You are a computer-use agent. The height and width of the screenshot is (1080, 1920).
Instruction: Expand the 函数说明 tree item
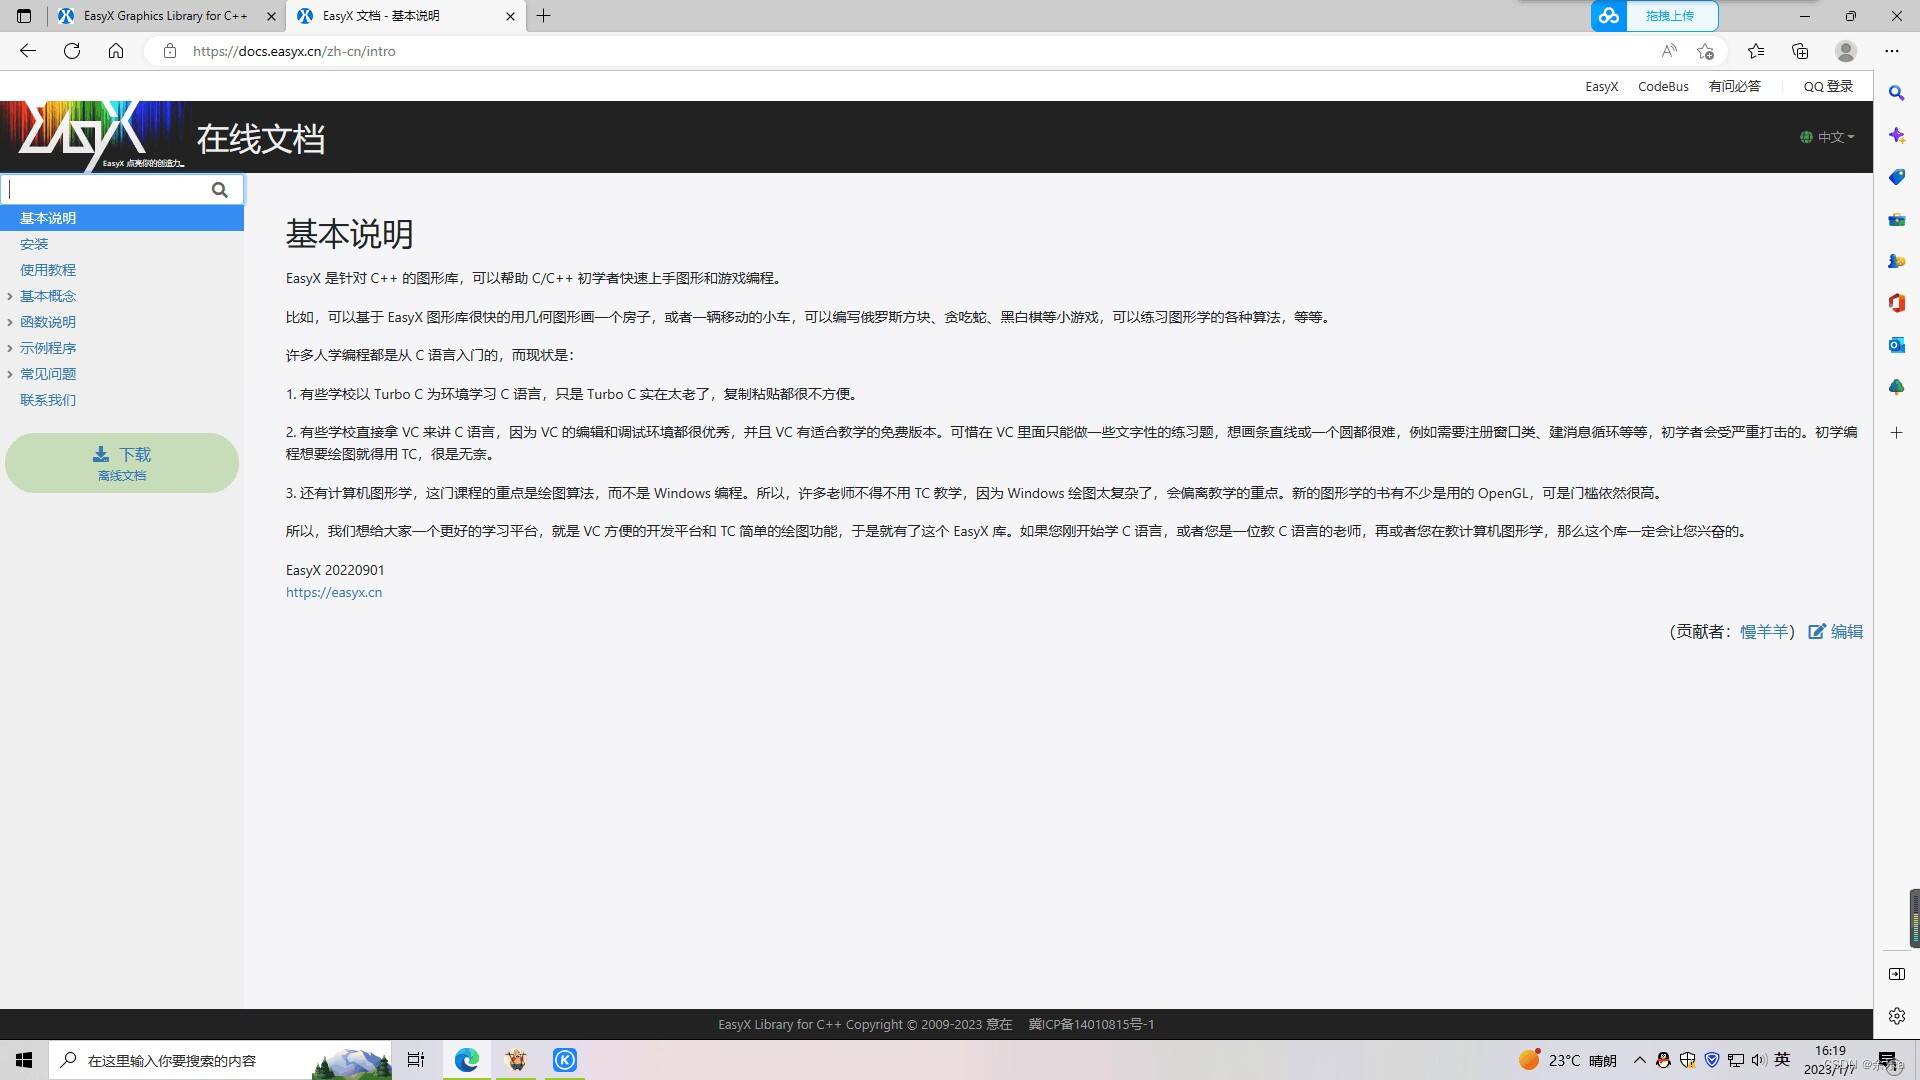(x=10, y=322)
